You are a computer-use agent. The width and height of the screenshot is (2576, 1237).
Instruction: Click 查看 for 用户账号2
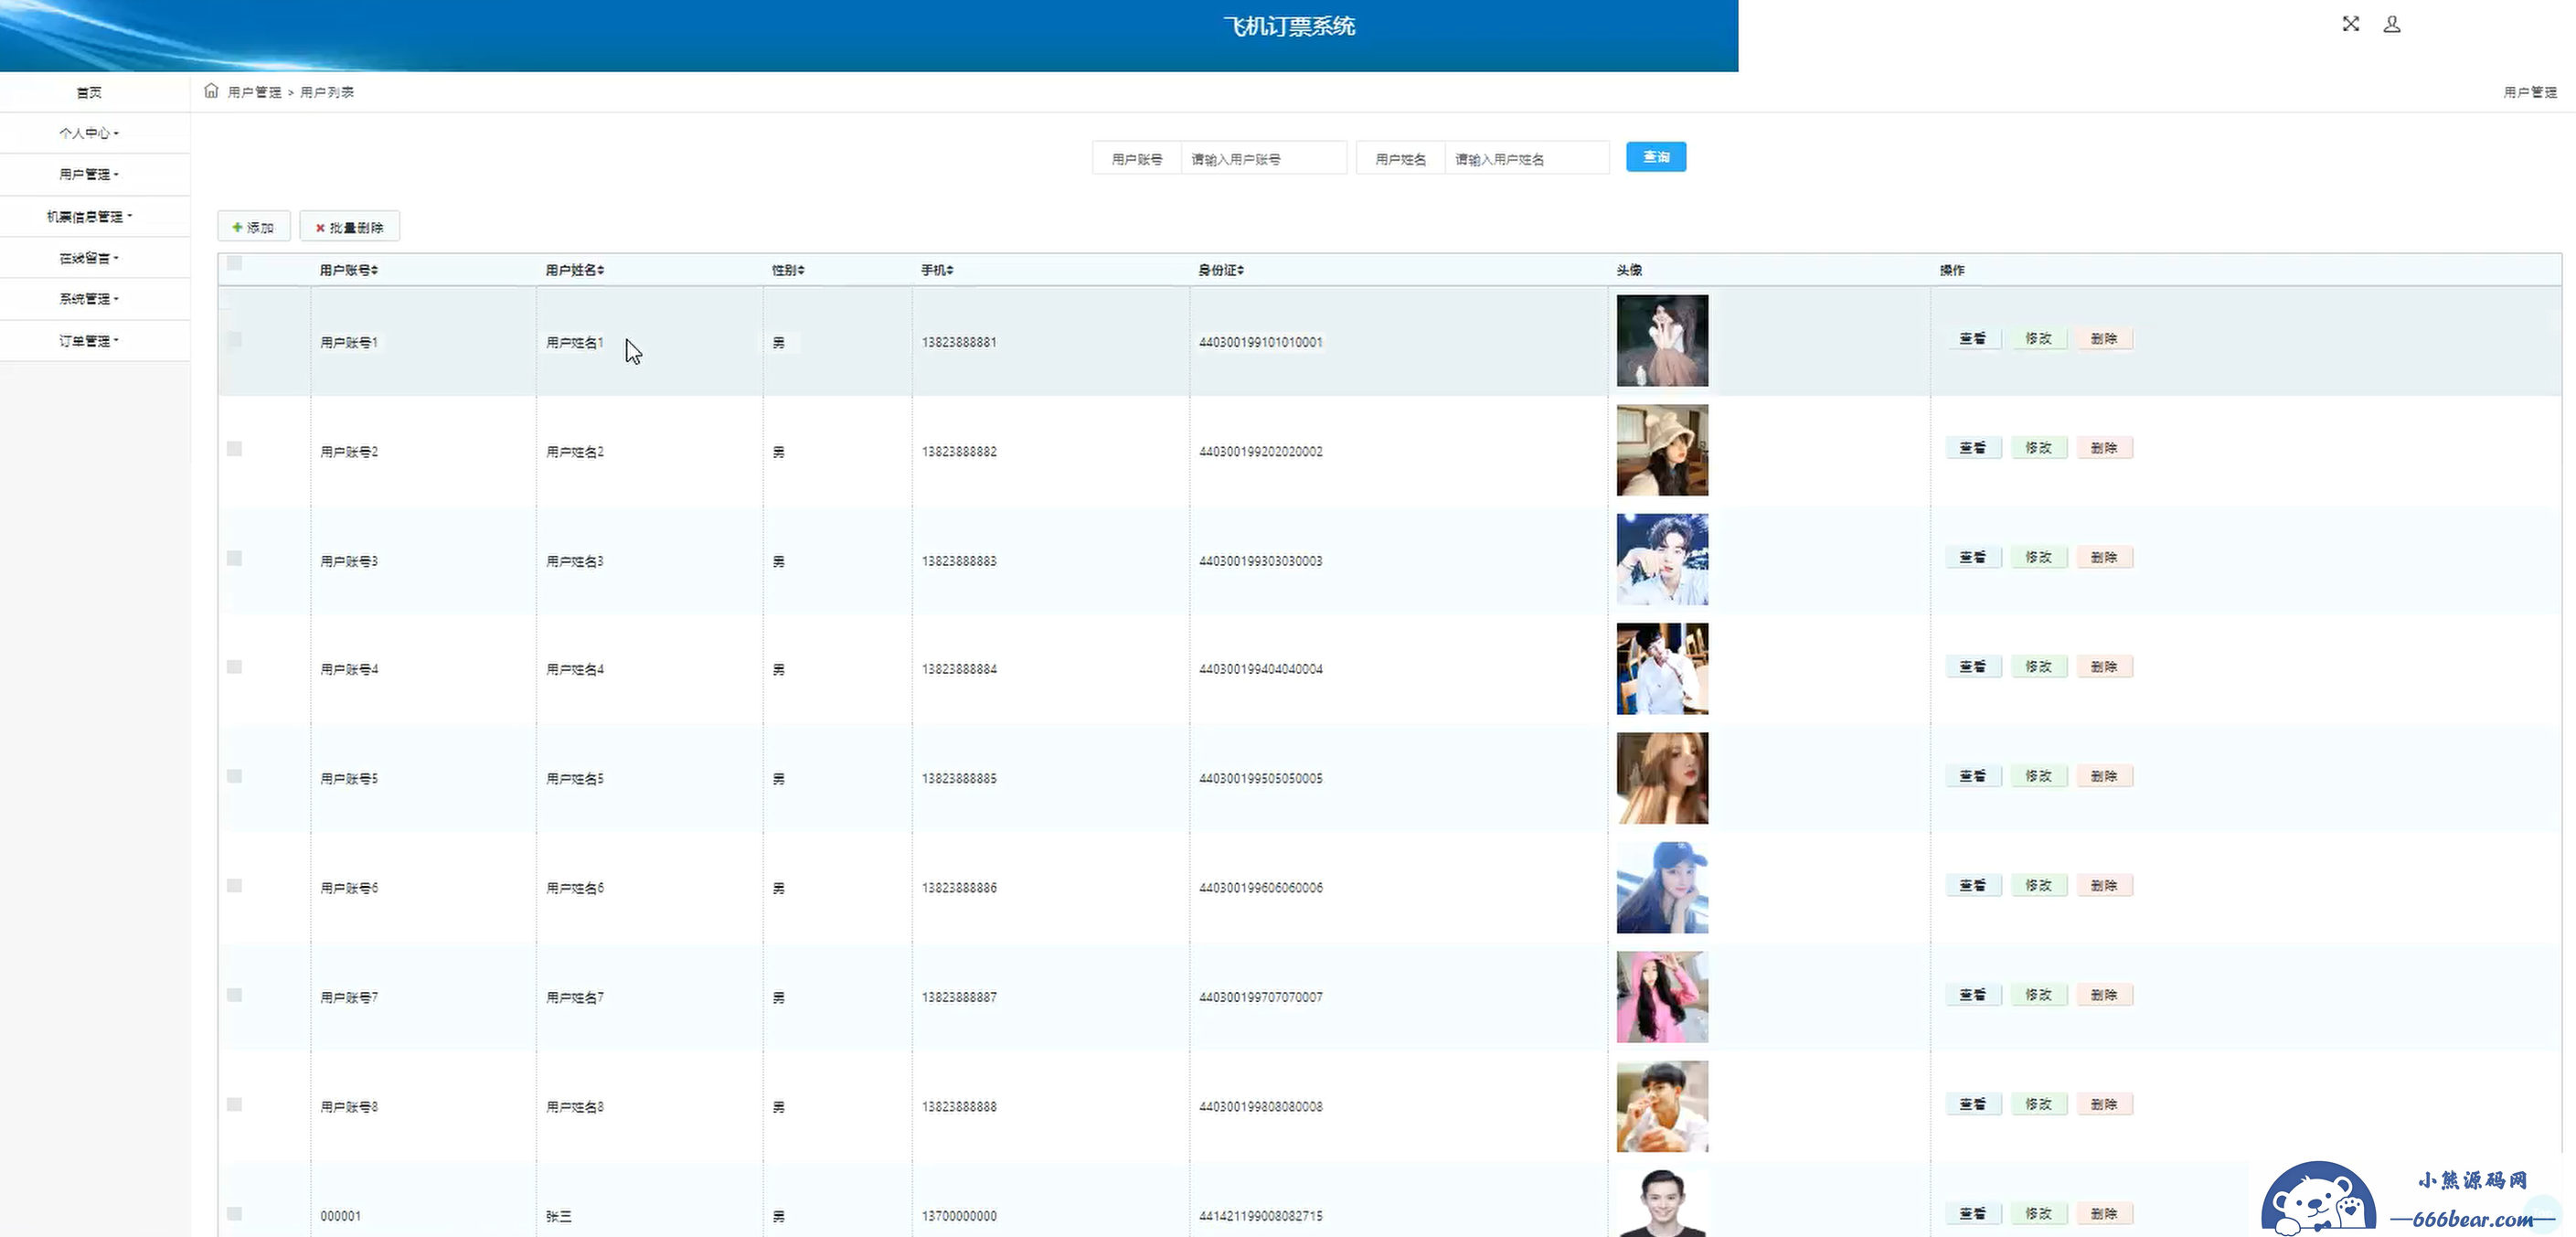click(x=1973, y=448)
